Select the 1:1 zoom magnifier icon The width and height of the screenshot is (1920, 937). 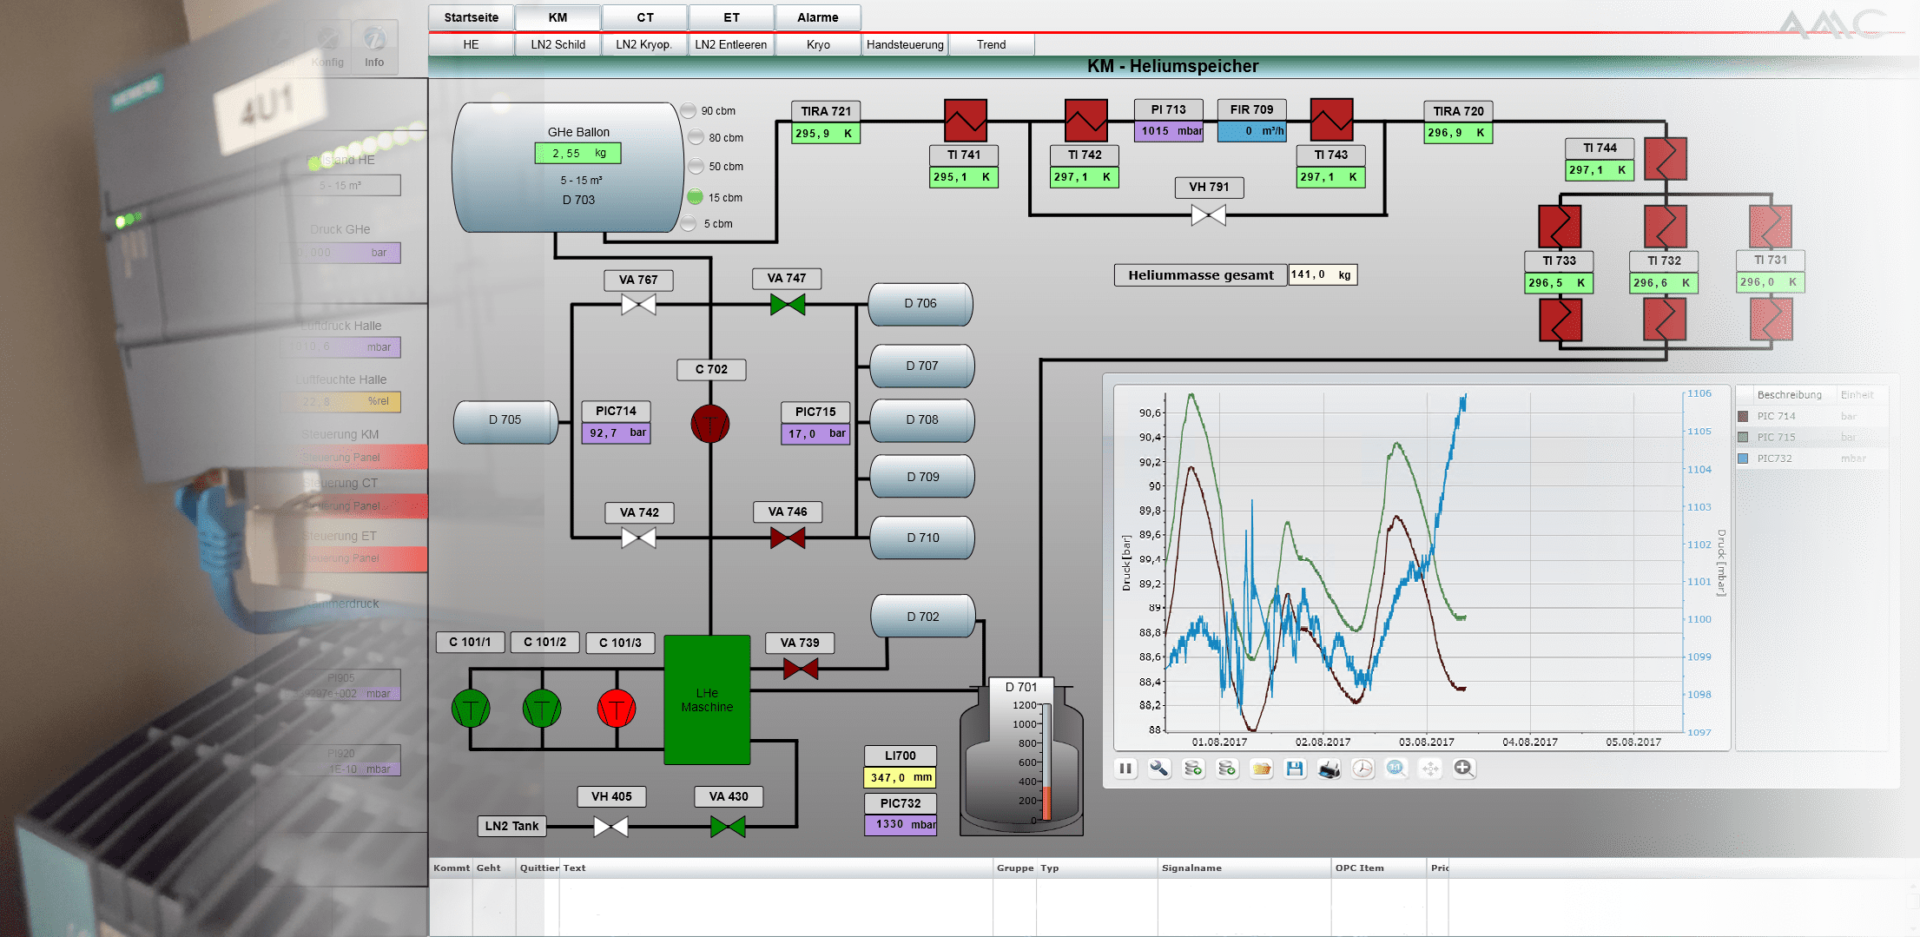click(x=1396, y=768)
